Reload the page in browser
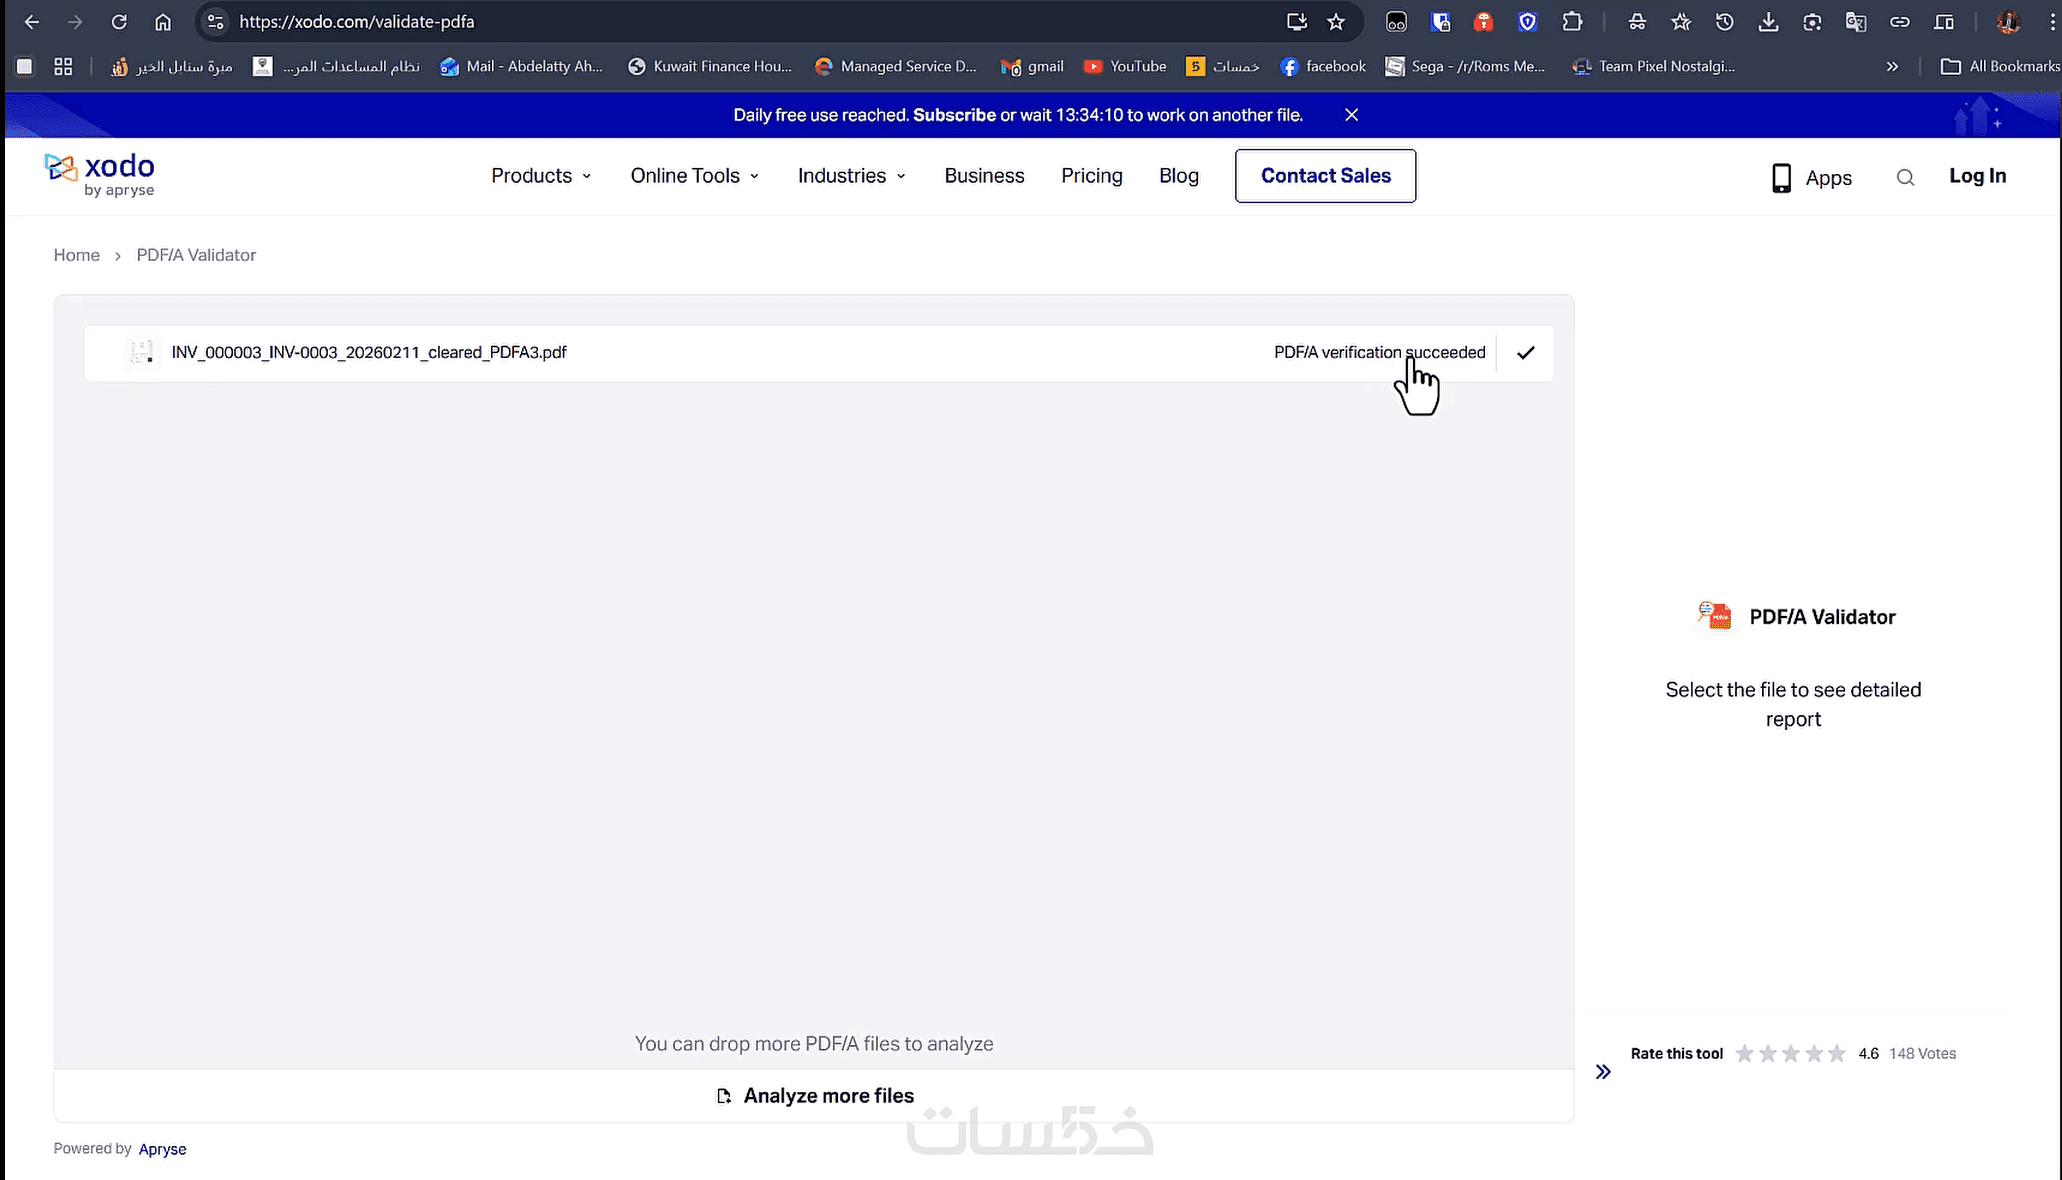Image resolution: width=2062 pixels, height=1180 pixels. pos(119,22)
